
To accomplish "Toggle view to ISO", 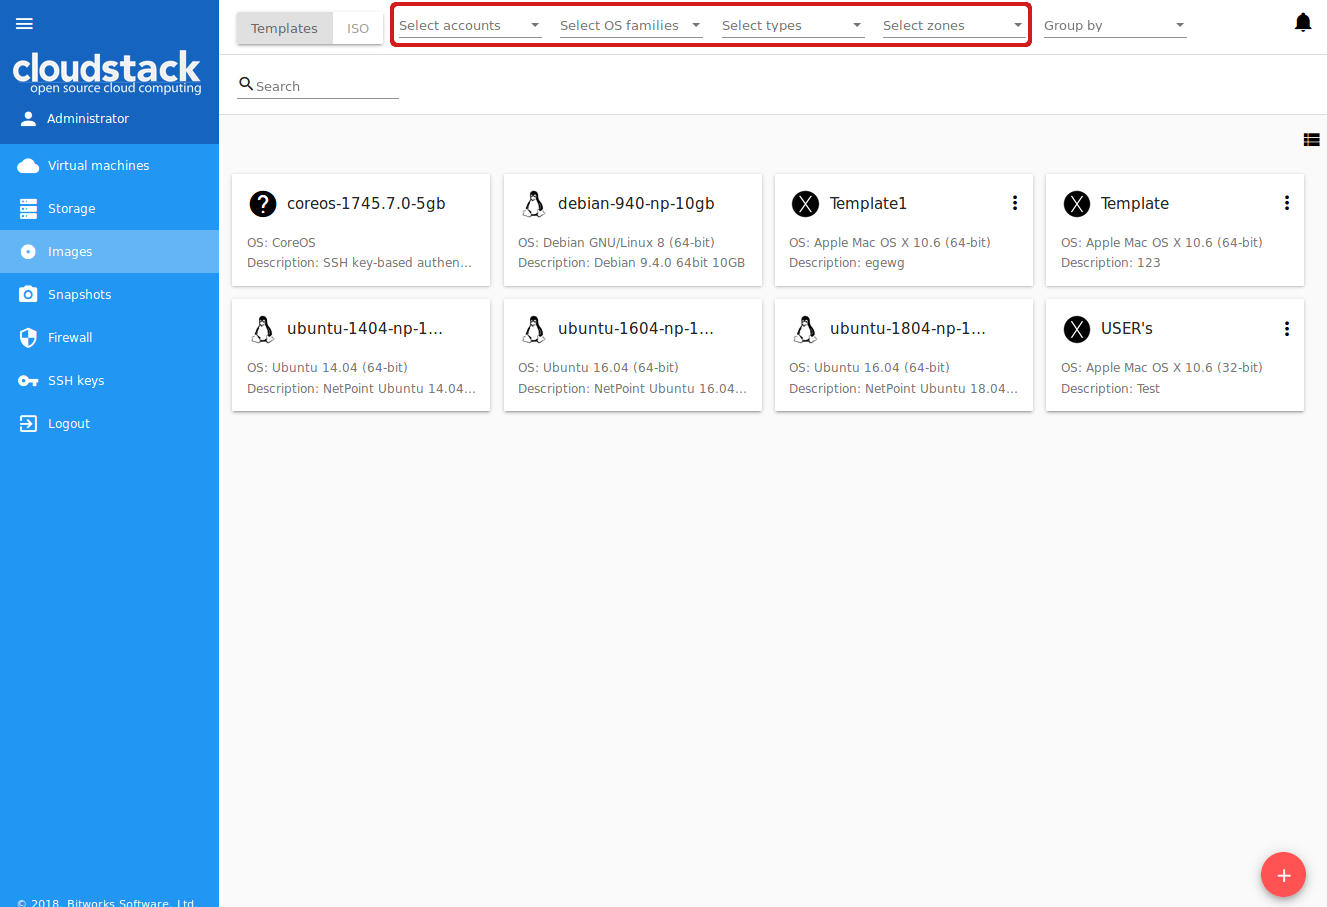I will click(358, 28).
